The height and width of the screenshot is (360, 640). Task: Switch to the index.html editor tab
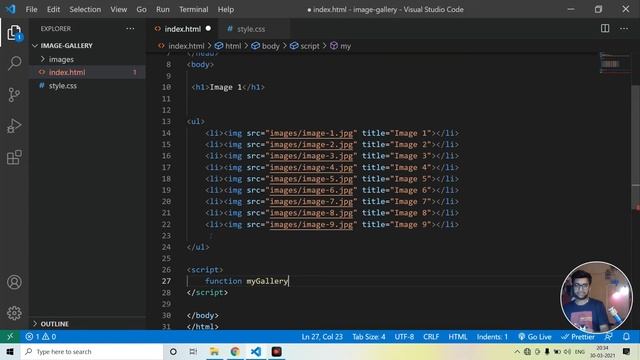[182, 29]
